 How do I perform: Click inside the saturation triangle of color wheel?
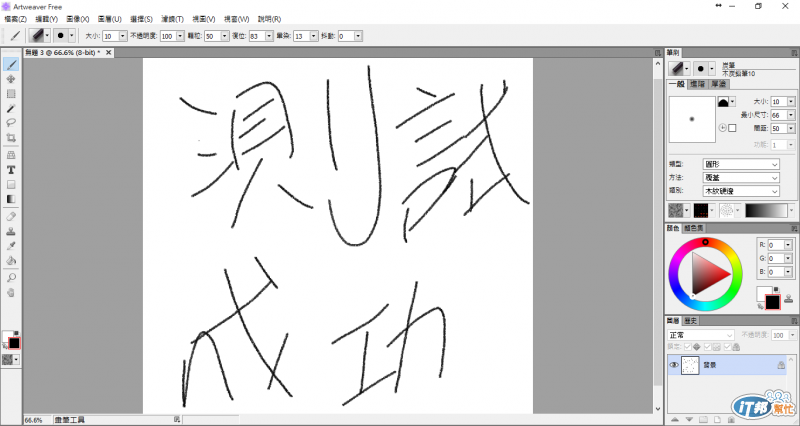point(707,274)
